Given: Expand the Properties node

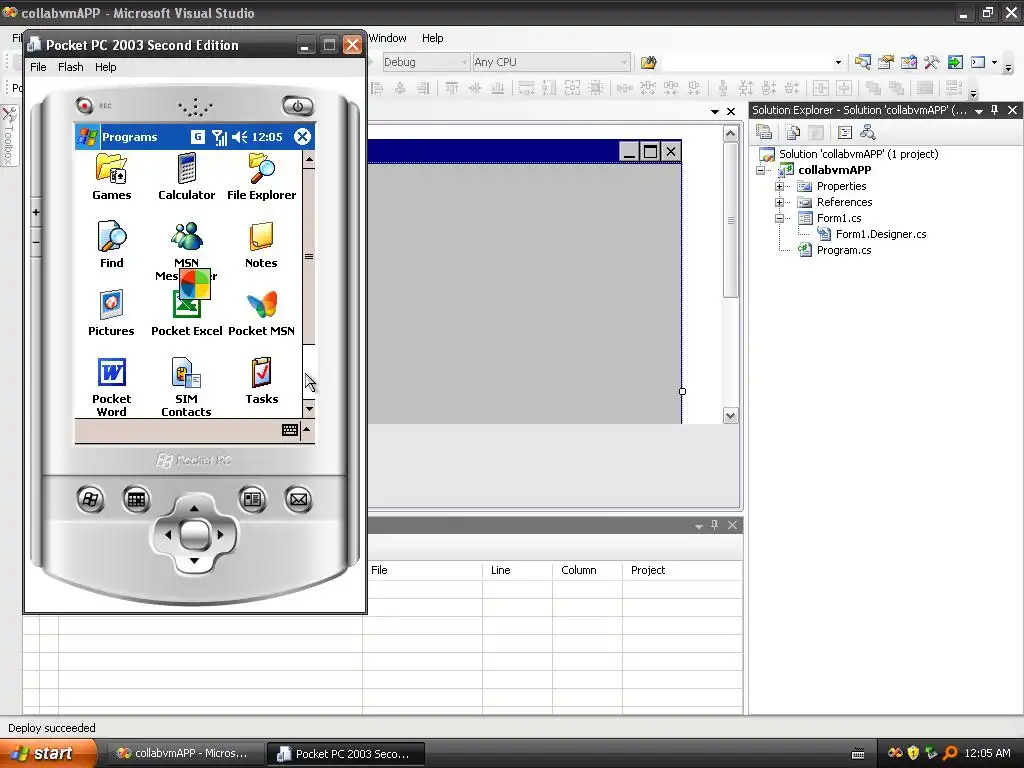Looking at the screenshot, I should point(779,186).
